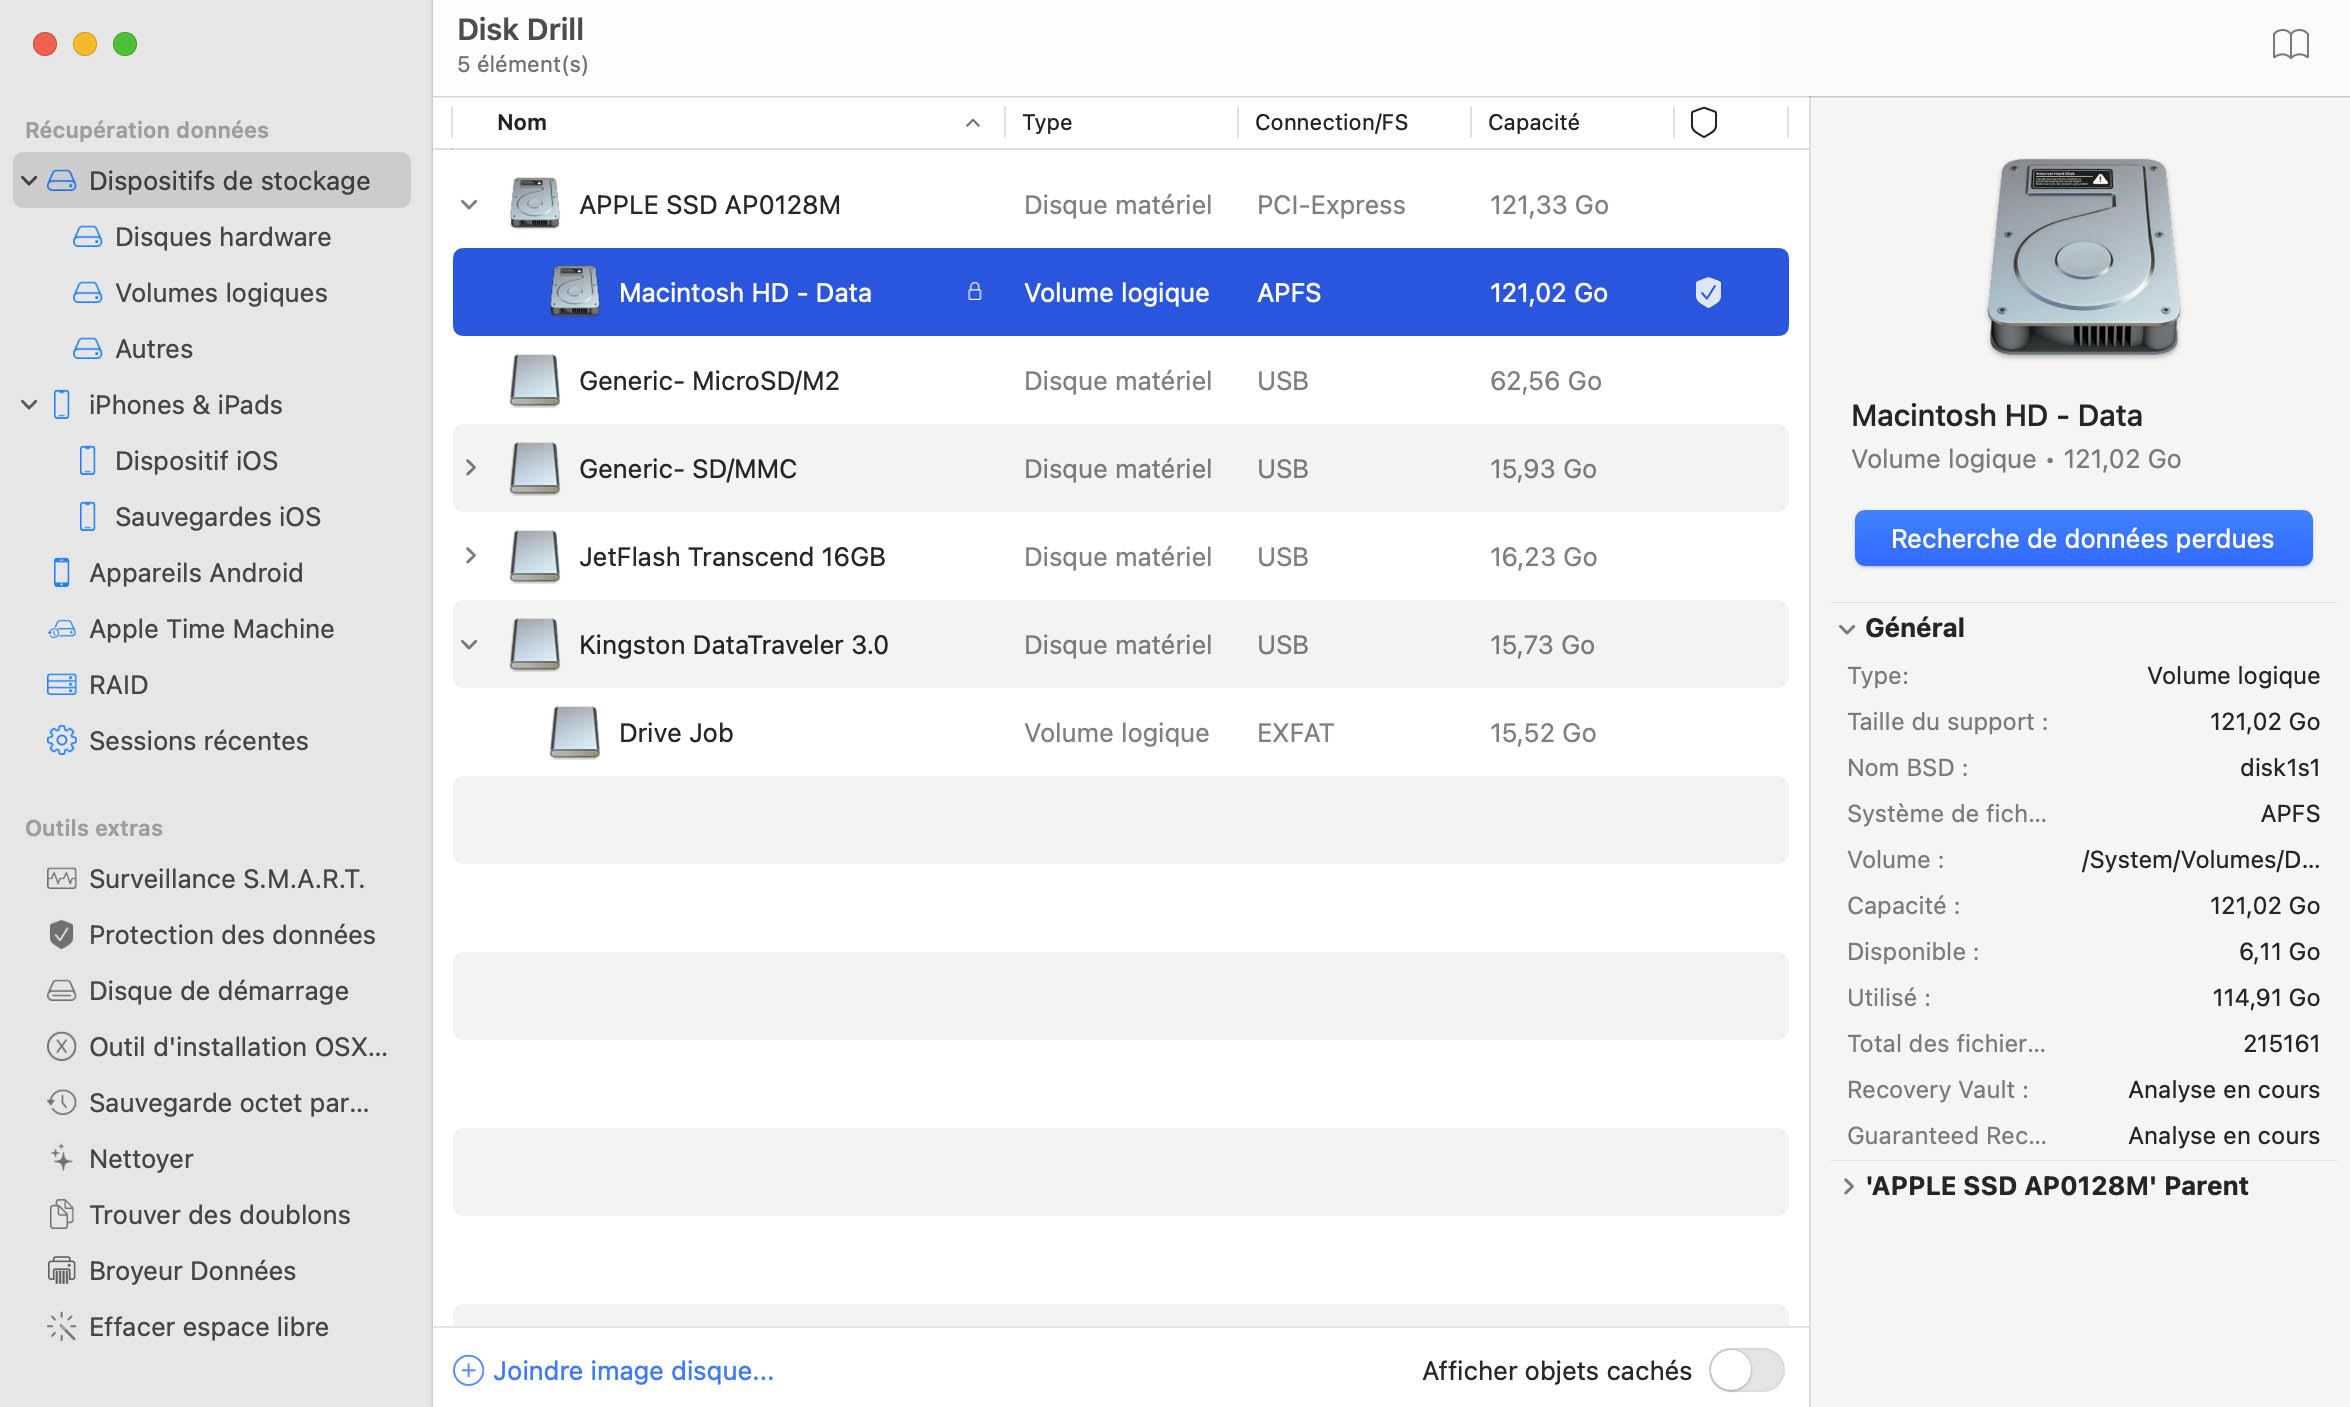Collapse iPhones & iPads sidebar group
The height and width of the screenshot is (1407, 2350).
29,404
